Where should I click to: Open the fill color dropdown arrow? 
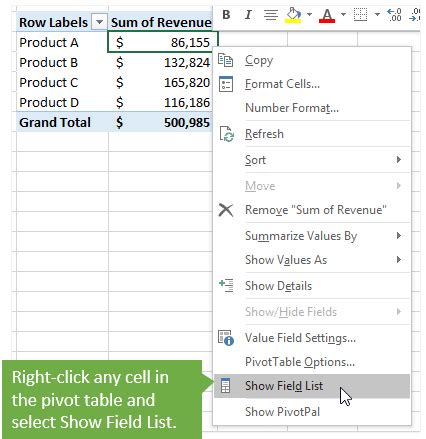(309, 14)
